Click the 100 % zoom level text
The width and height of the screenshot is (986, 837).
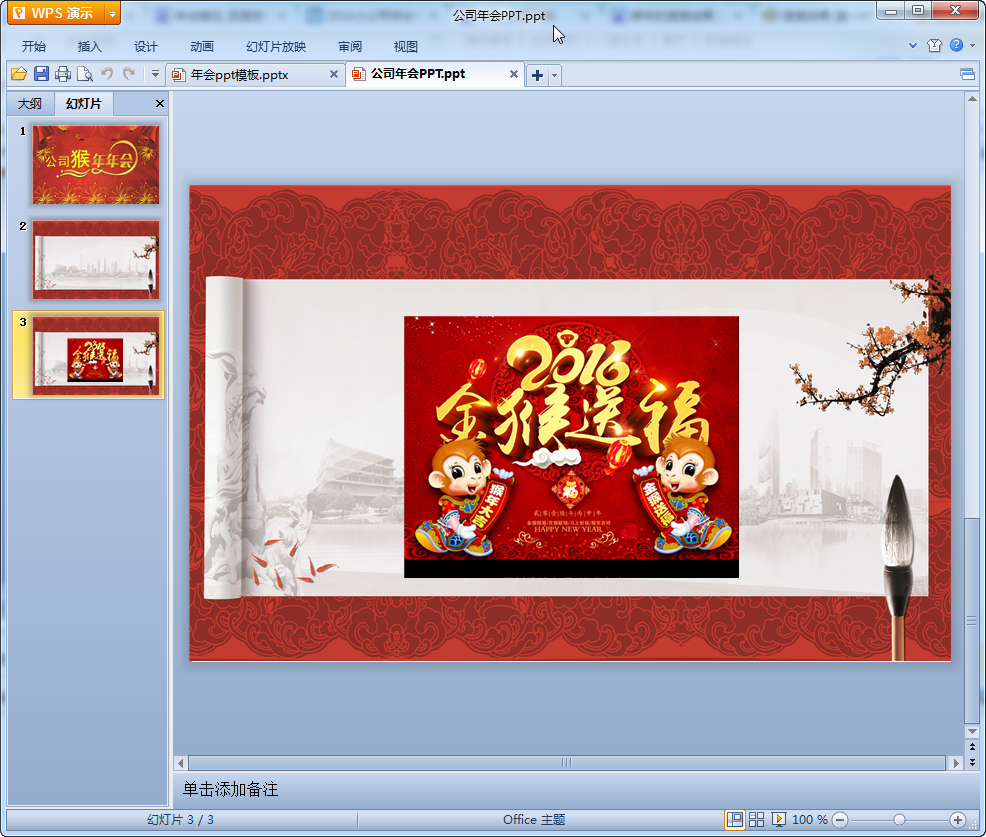809,819
